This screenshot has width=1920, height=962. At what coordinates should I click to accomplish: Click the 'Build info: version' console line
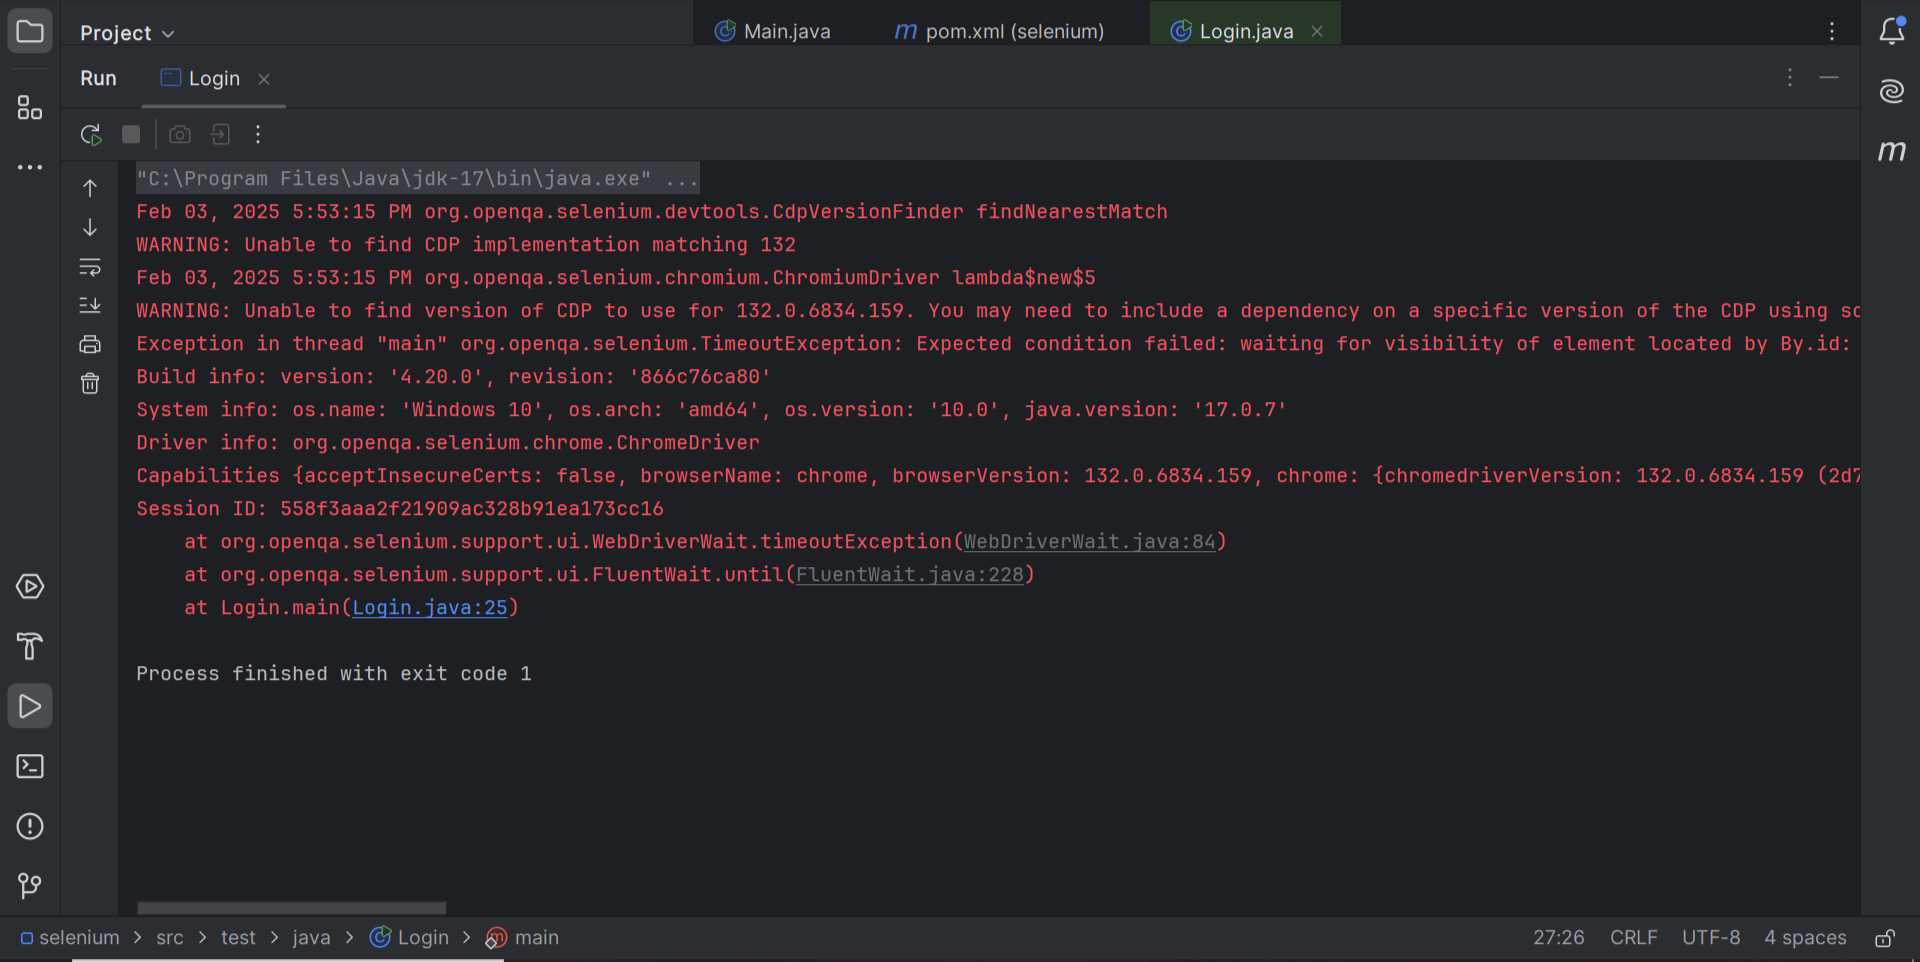[x=454, y=376]
